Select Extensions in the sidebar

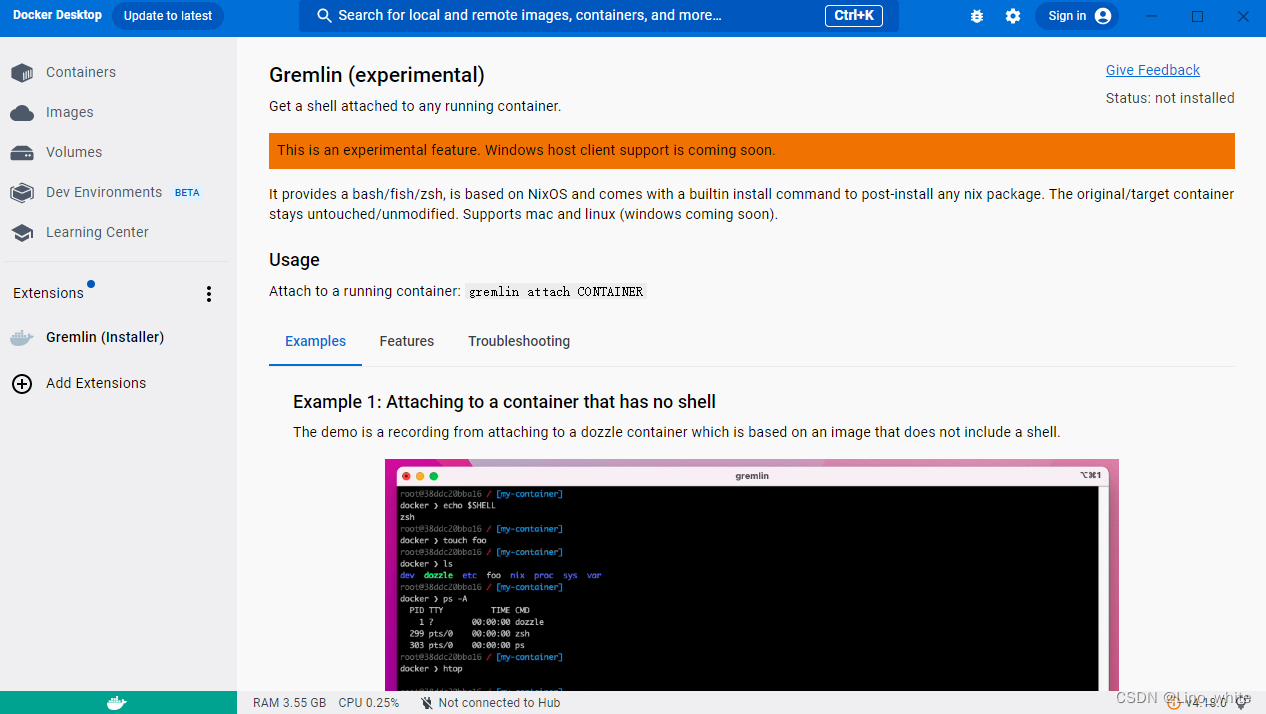48,292
